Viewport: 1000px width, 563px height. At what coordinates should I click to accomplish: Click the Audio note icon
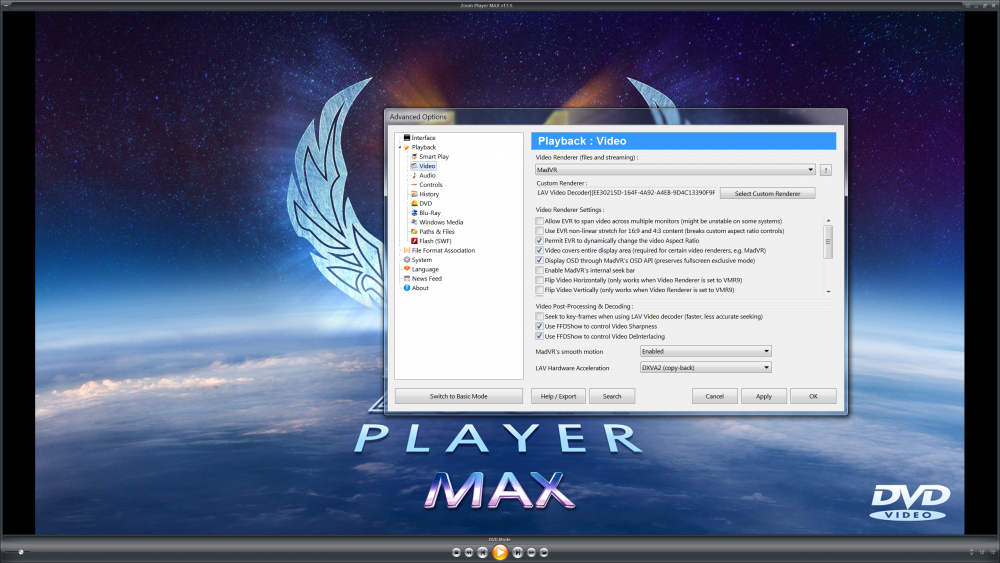[x=414, y=175]
